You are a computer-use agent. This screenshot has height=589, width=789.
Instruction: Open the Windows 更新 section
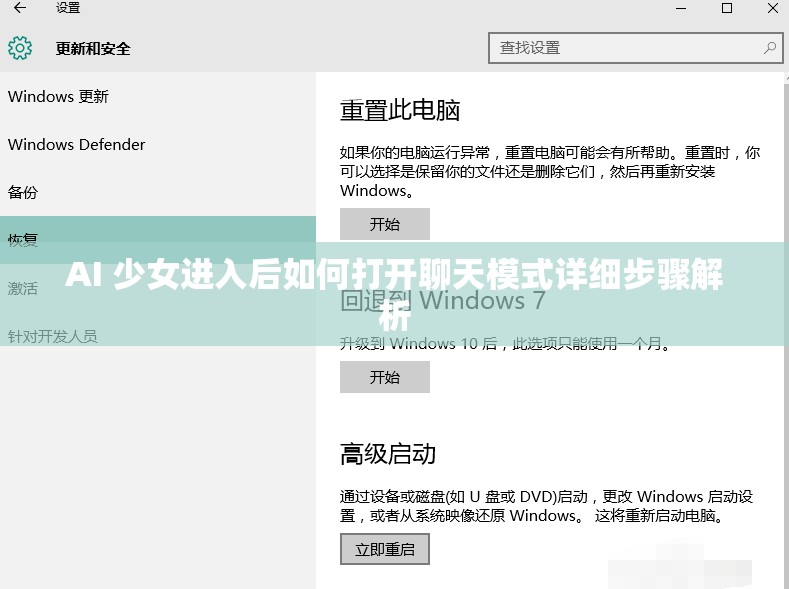(58, 96)
